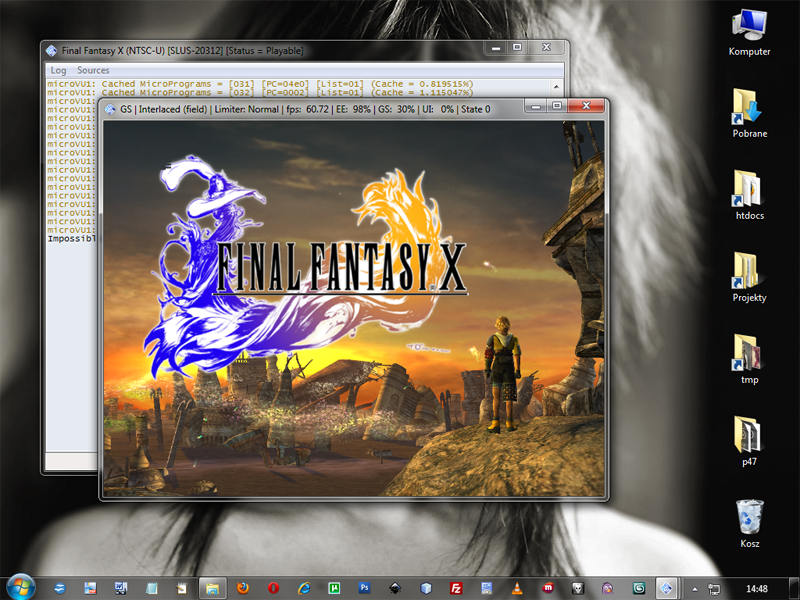This screenshot has width=800, height=600.
Task: Open the p47 folder on desktop
Action: point(749,441)
